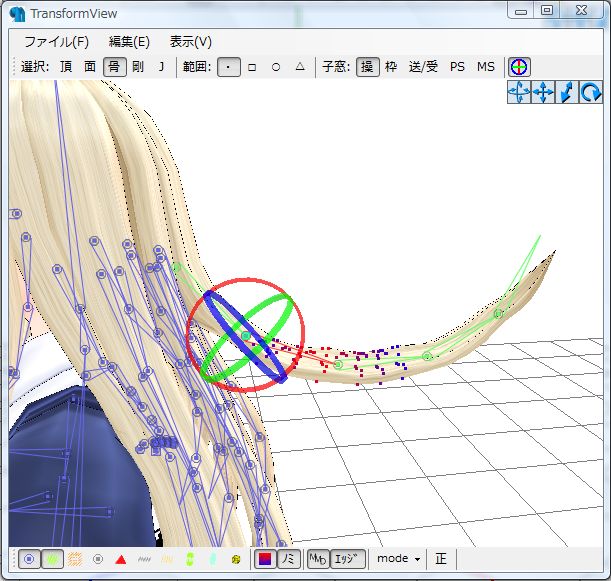The height and width of the screenshot is (581, 611).
Task: Open the 枠 sub-window
Action: tap(391, 67)
